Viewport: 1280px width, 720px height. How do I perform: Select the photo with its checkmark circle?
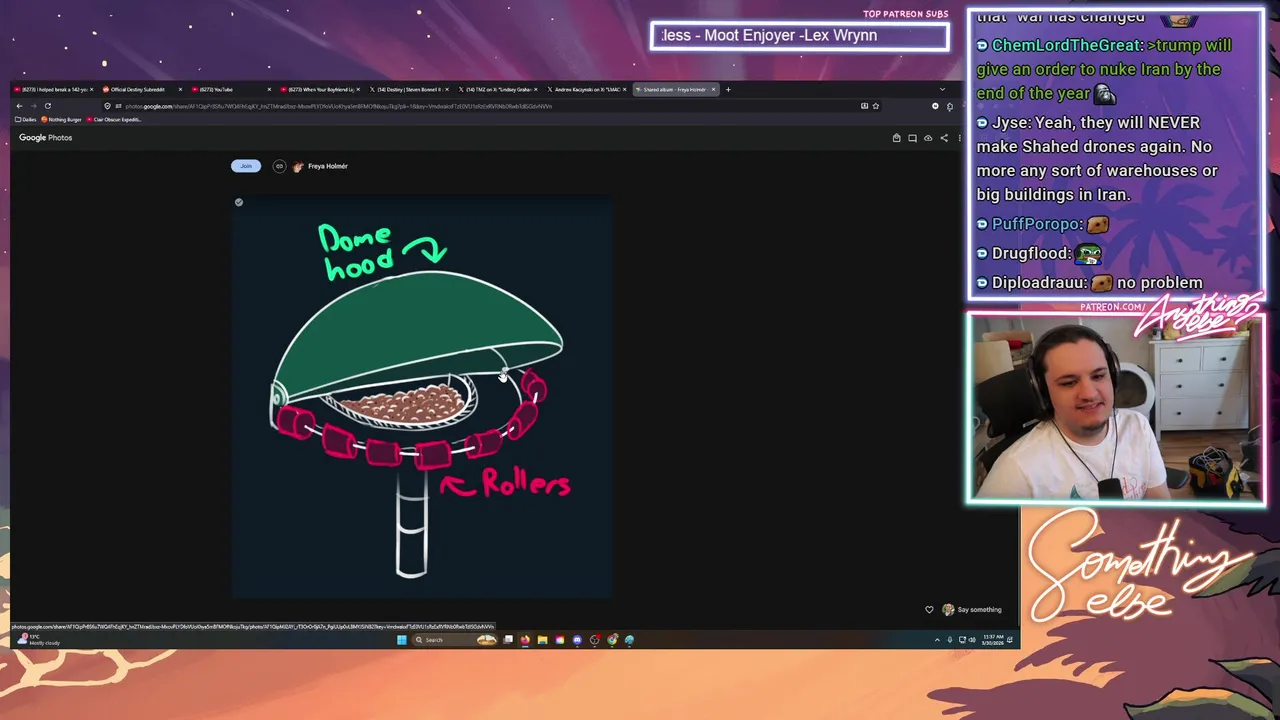click(x=239, y=202)
